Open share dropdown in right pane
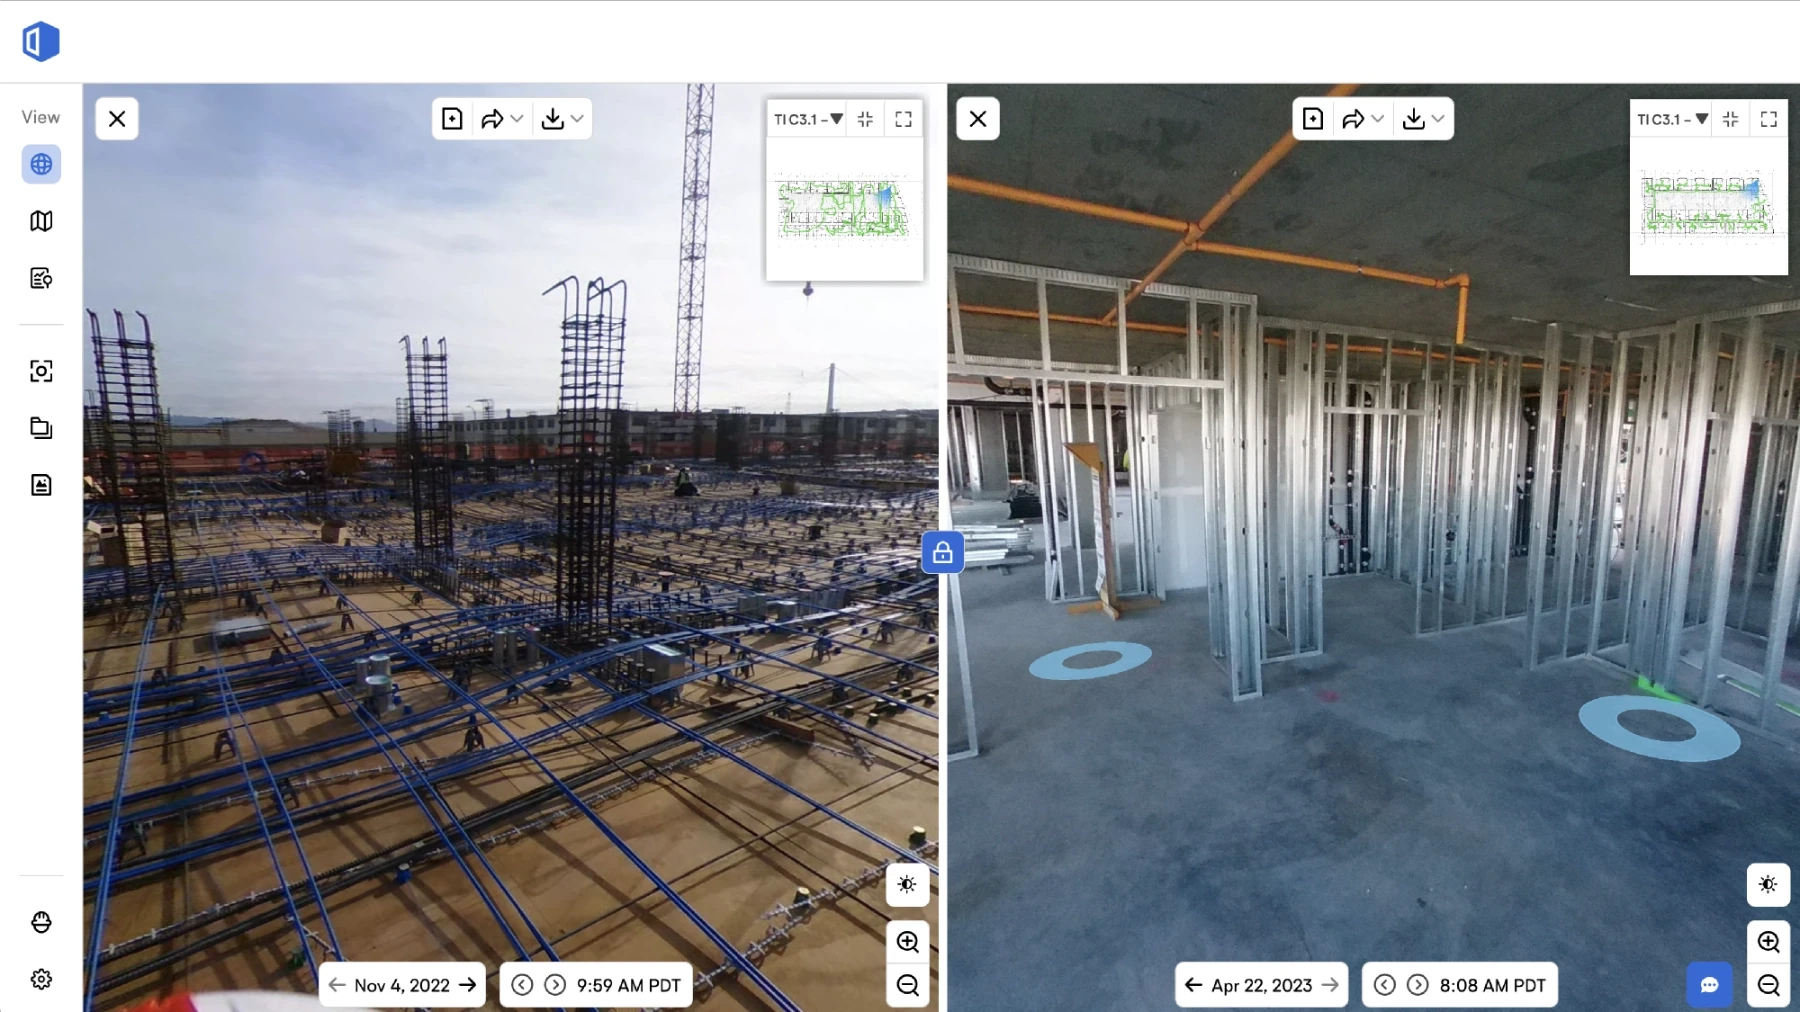This screenshot has width=1800, height=1012. tap(1363, 119)
